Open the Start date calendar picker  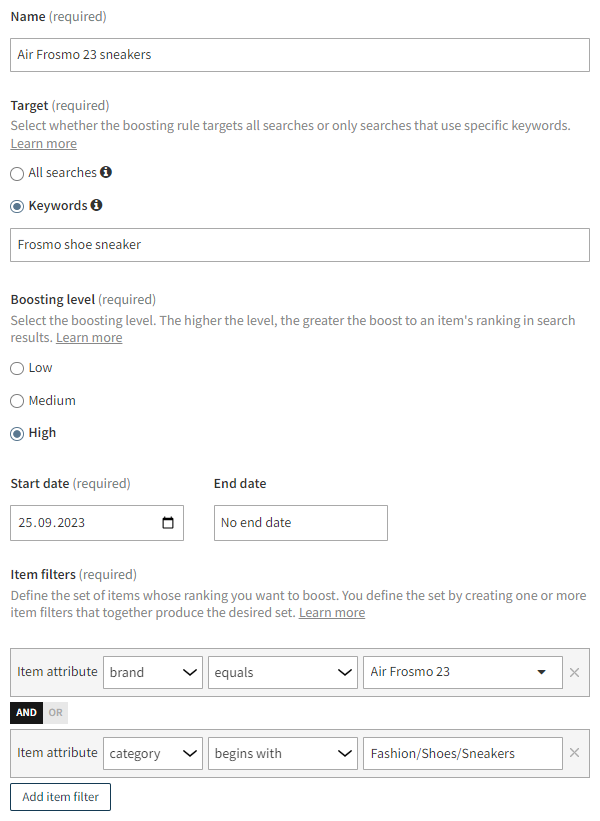[x=169, y=522]
